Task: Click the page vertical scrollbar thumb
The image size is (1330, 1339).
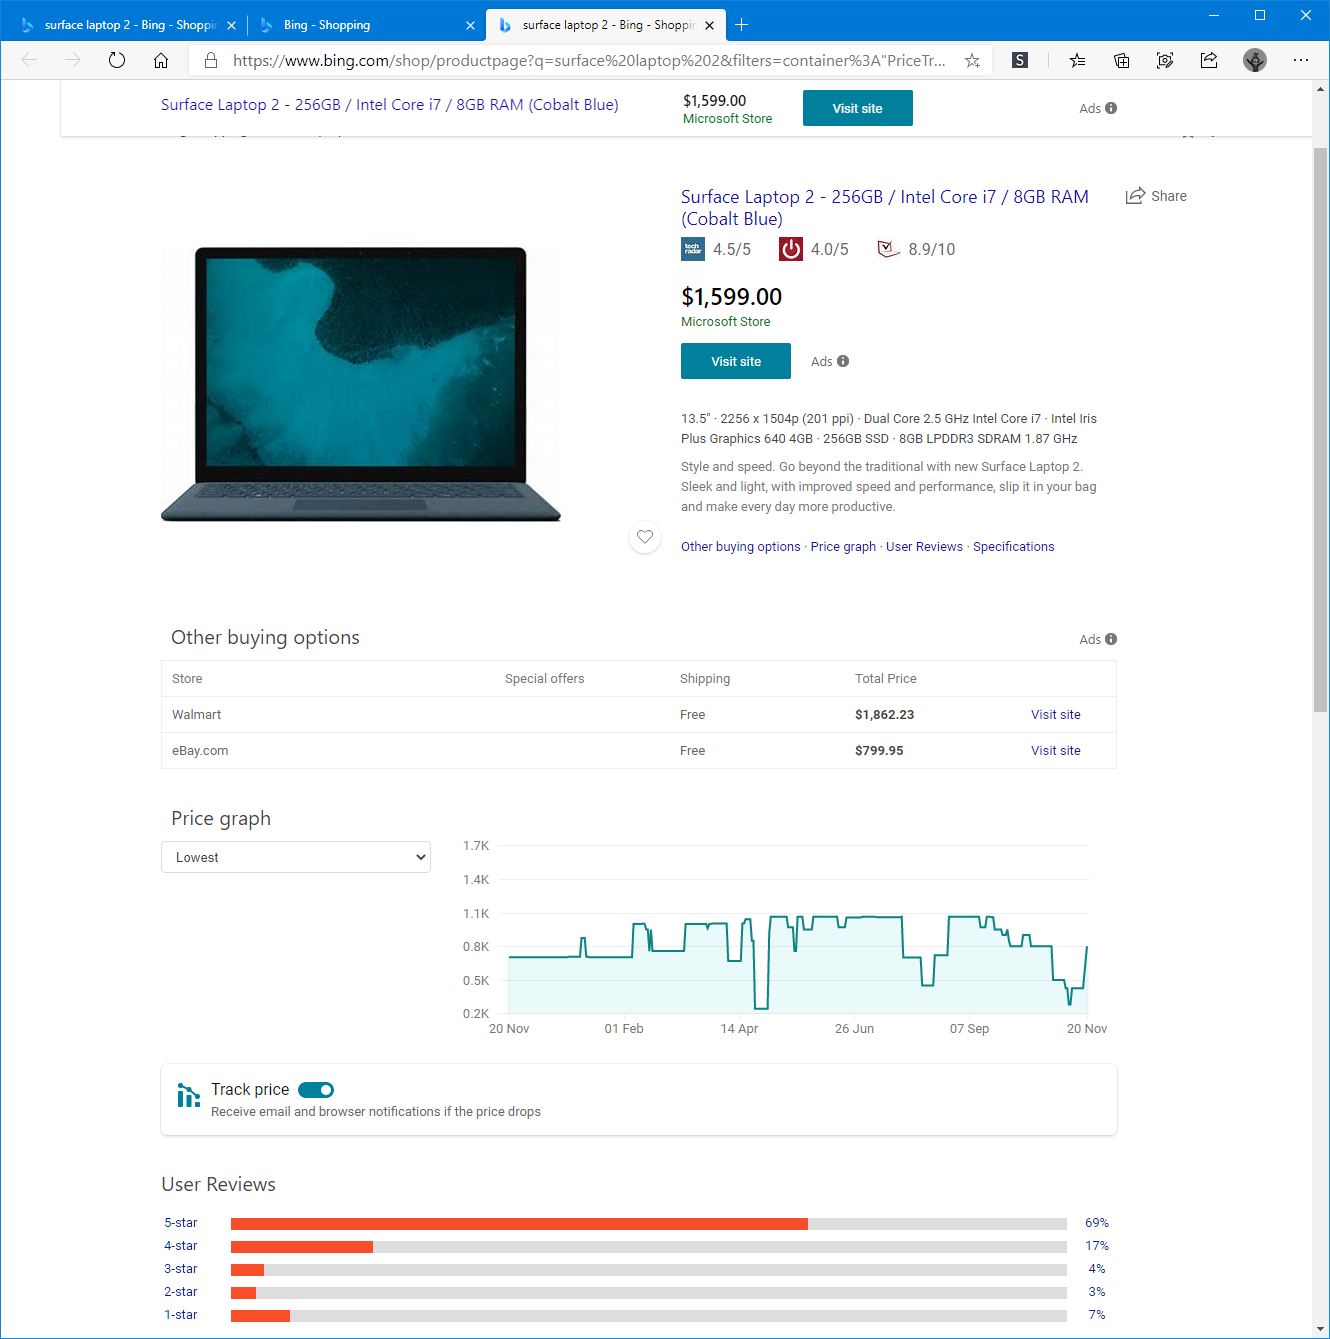Action: [x=1321, y=430]
